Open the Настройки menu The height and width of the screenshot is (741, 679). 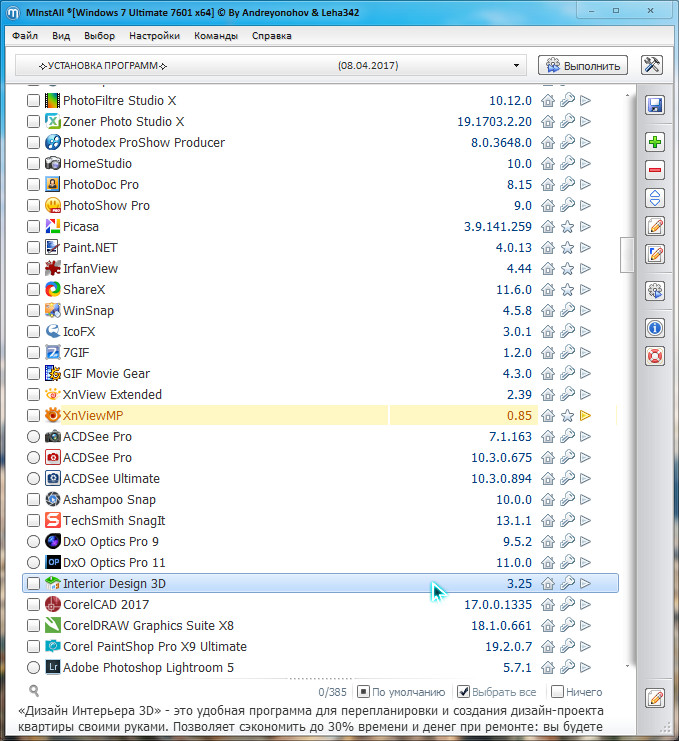pyautogui.click(x=154, y=36)
